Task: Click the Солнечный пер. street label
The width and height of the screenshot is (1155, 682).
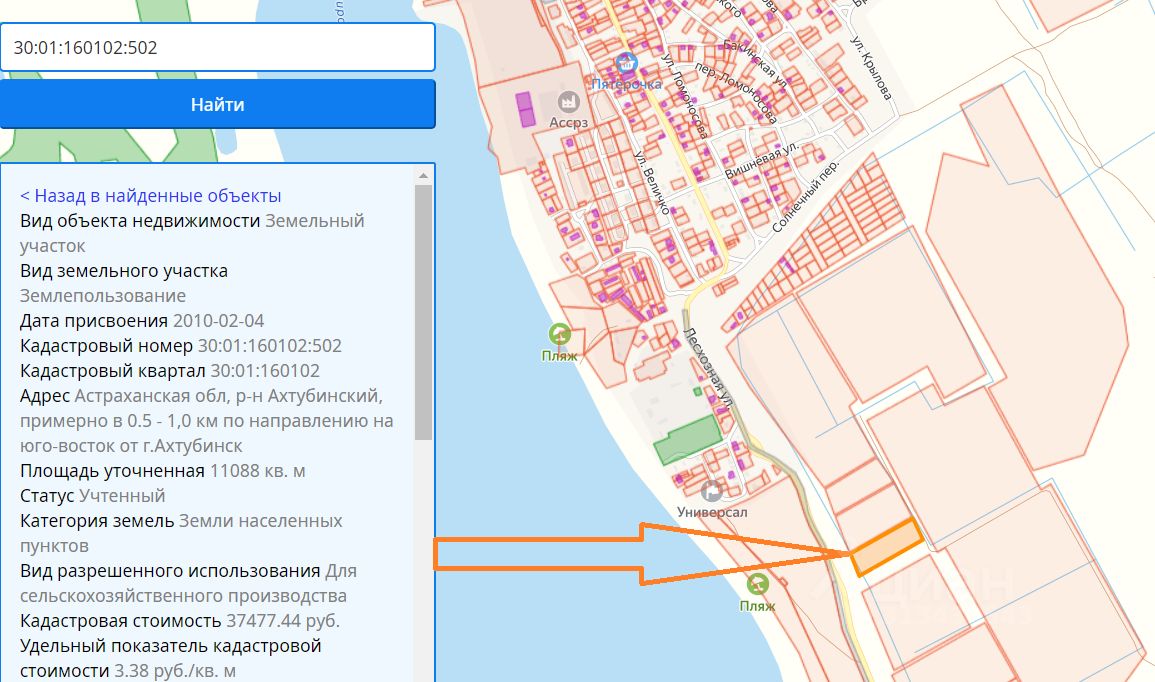Action: click(805, 197)
